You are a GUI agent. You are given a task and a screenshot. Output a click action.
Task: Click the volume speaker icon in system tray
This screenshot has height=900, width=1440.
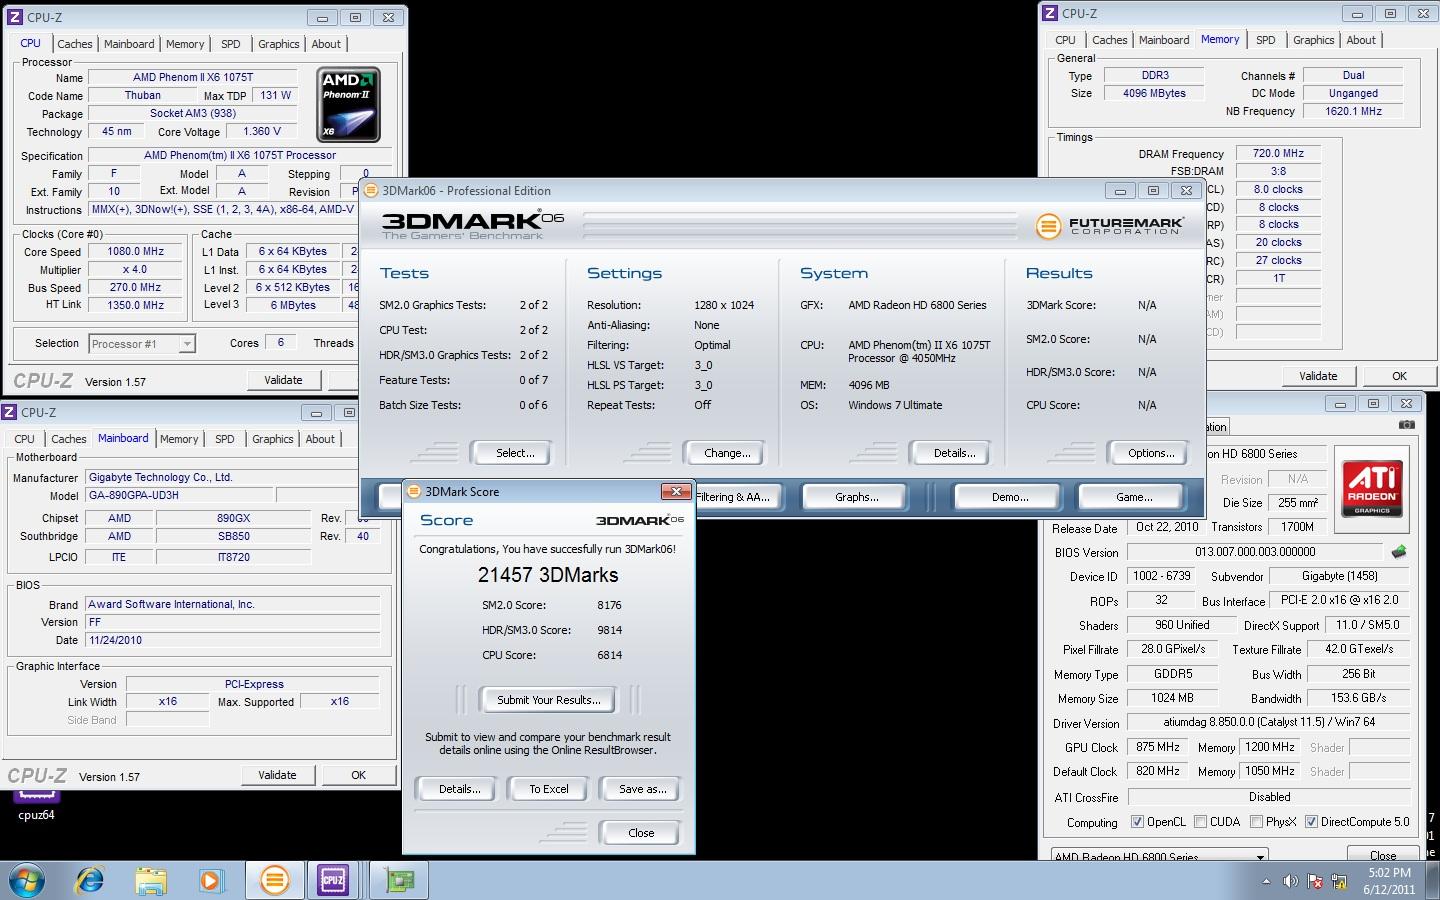(x=1290, y=881)
